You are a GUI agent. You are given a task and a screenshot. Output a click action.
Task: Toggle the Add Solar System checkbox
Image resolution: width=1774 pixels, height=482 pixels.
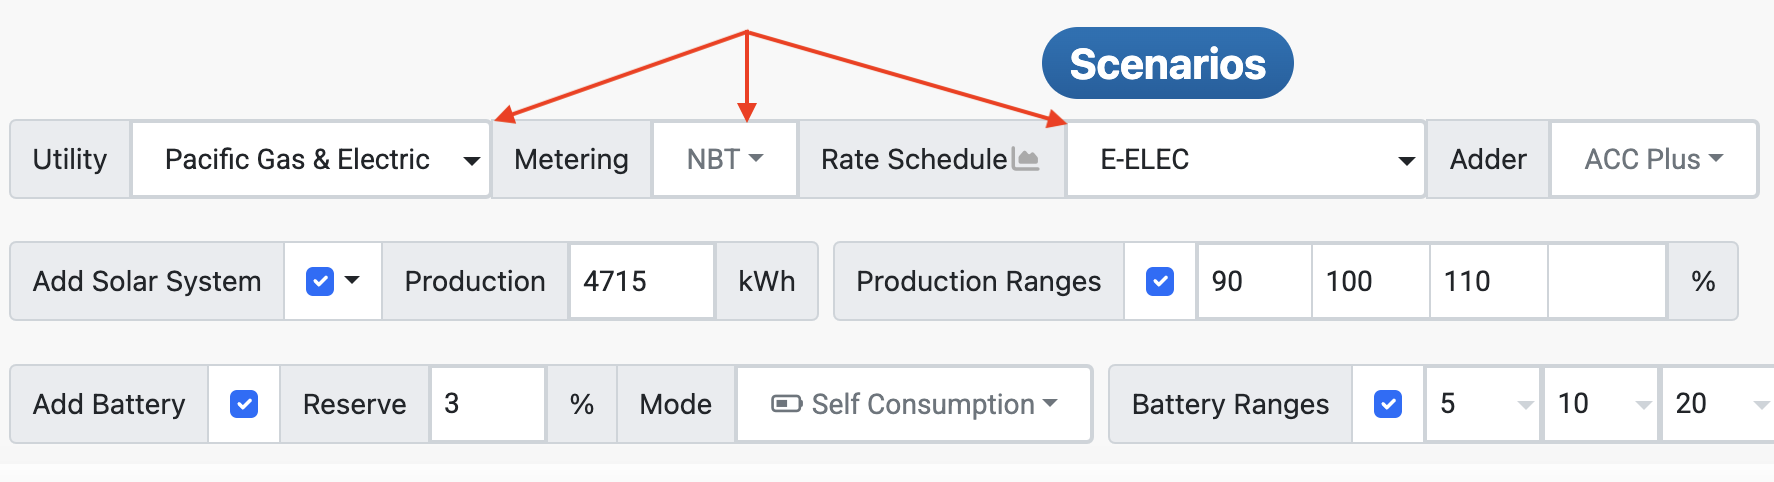pos(320,281)
